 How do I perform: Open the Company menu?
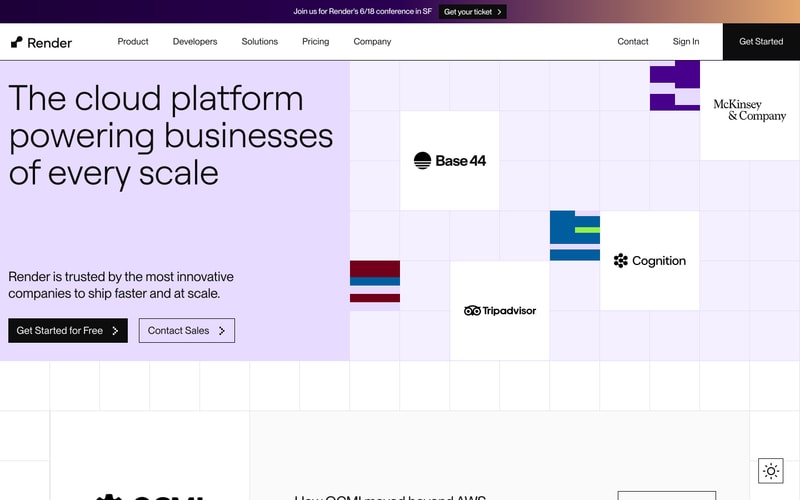pos(372,41)
